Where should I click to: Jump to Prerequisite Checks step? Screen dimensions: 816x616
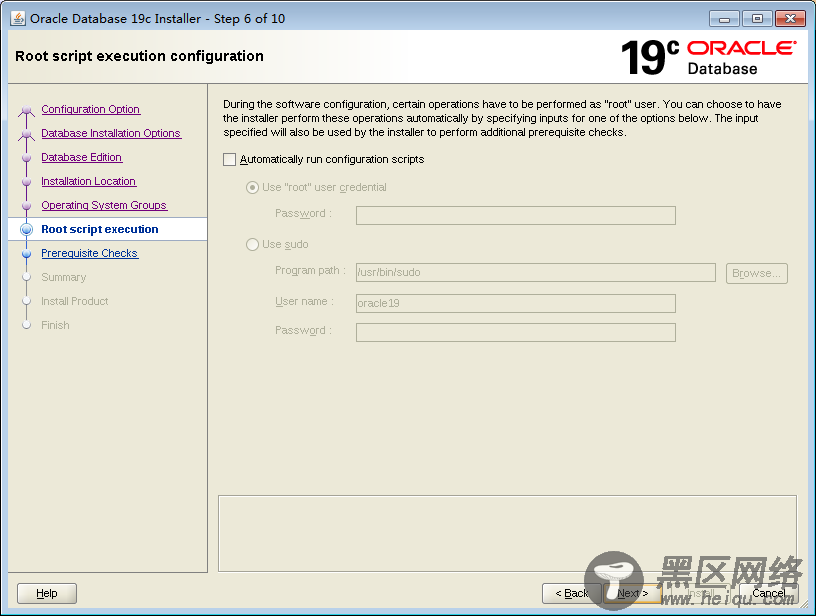(90, 253)
